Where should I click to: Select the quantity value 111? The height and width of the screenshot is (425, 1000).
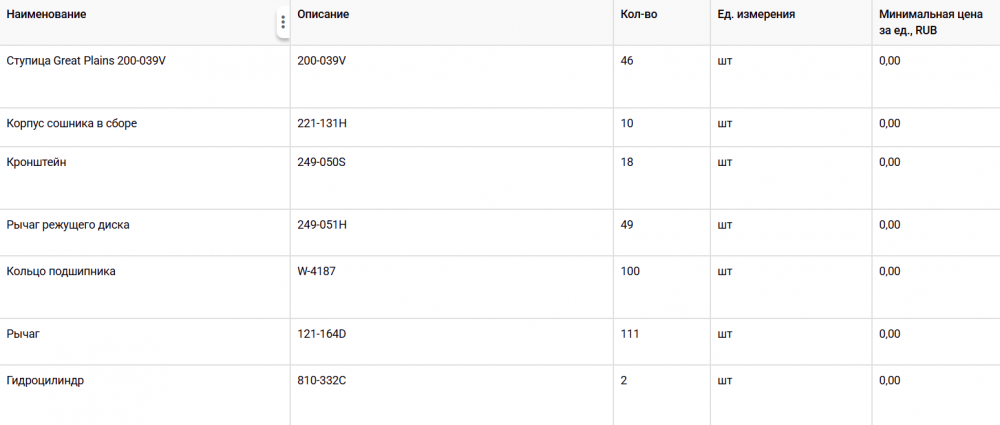tap(630, 333)
